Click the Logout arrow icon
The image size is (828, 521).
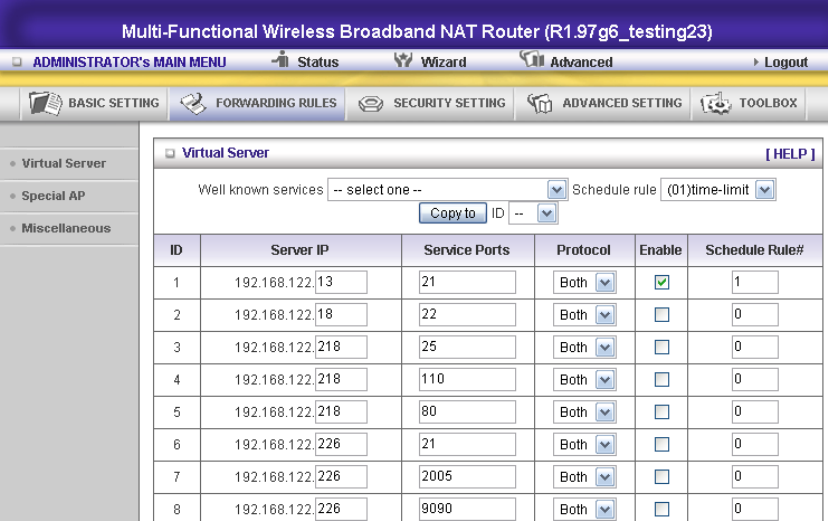click(x=756, y=62)
